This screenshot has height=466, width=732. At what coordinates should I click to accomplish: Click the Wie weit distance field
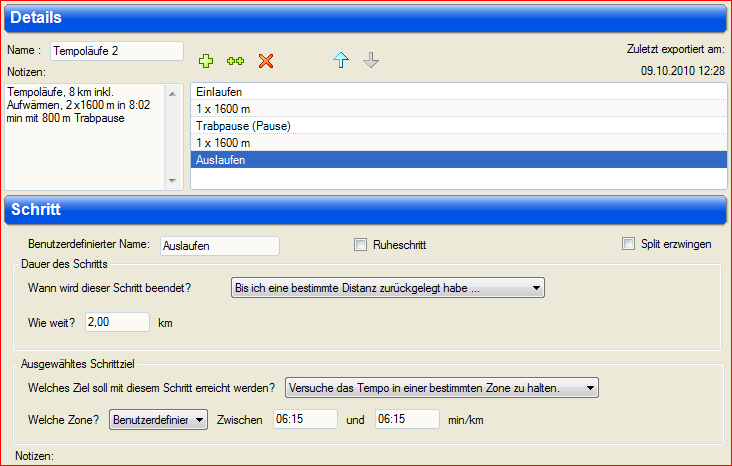point(117,322)
